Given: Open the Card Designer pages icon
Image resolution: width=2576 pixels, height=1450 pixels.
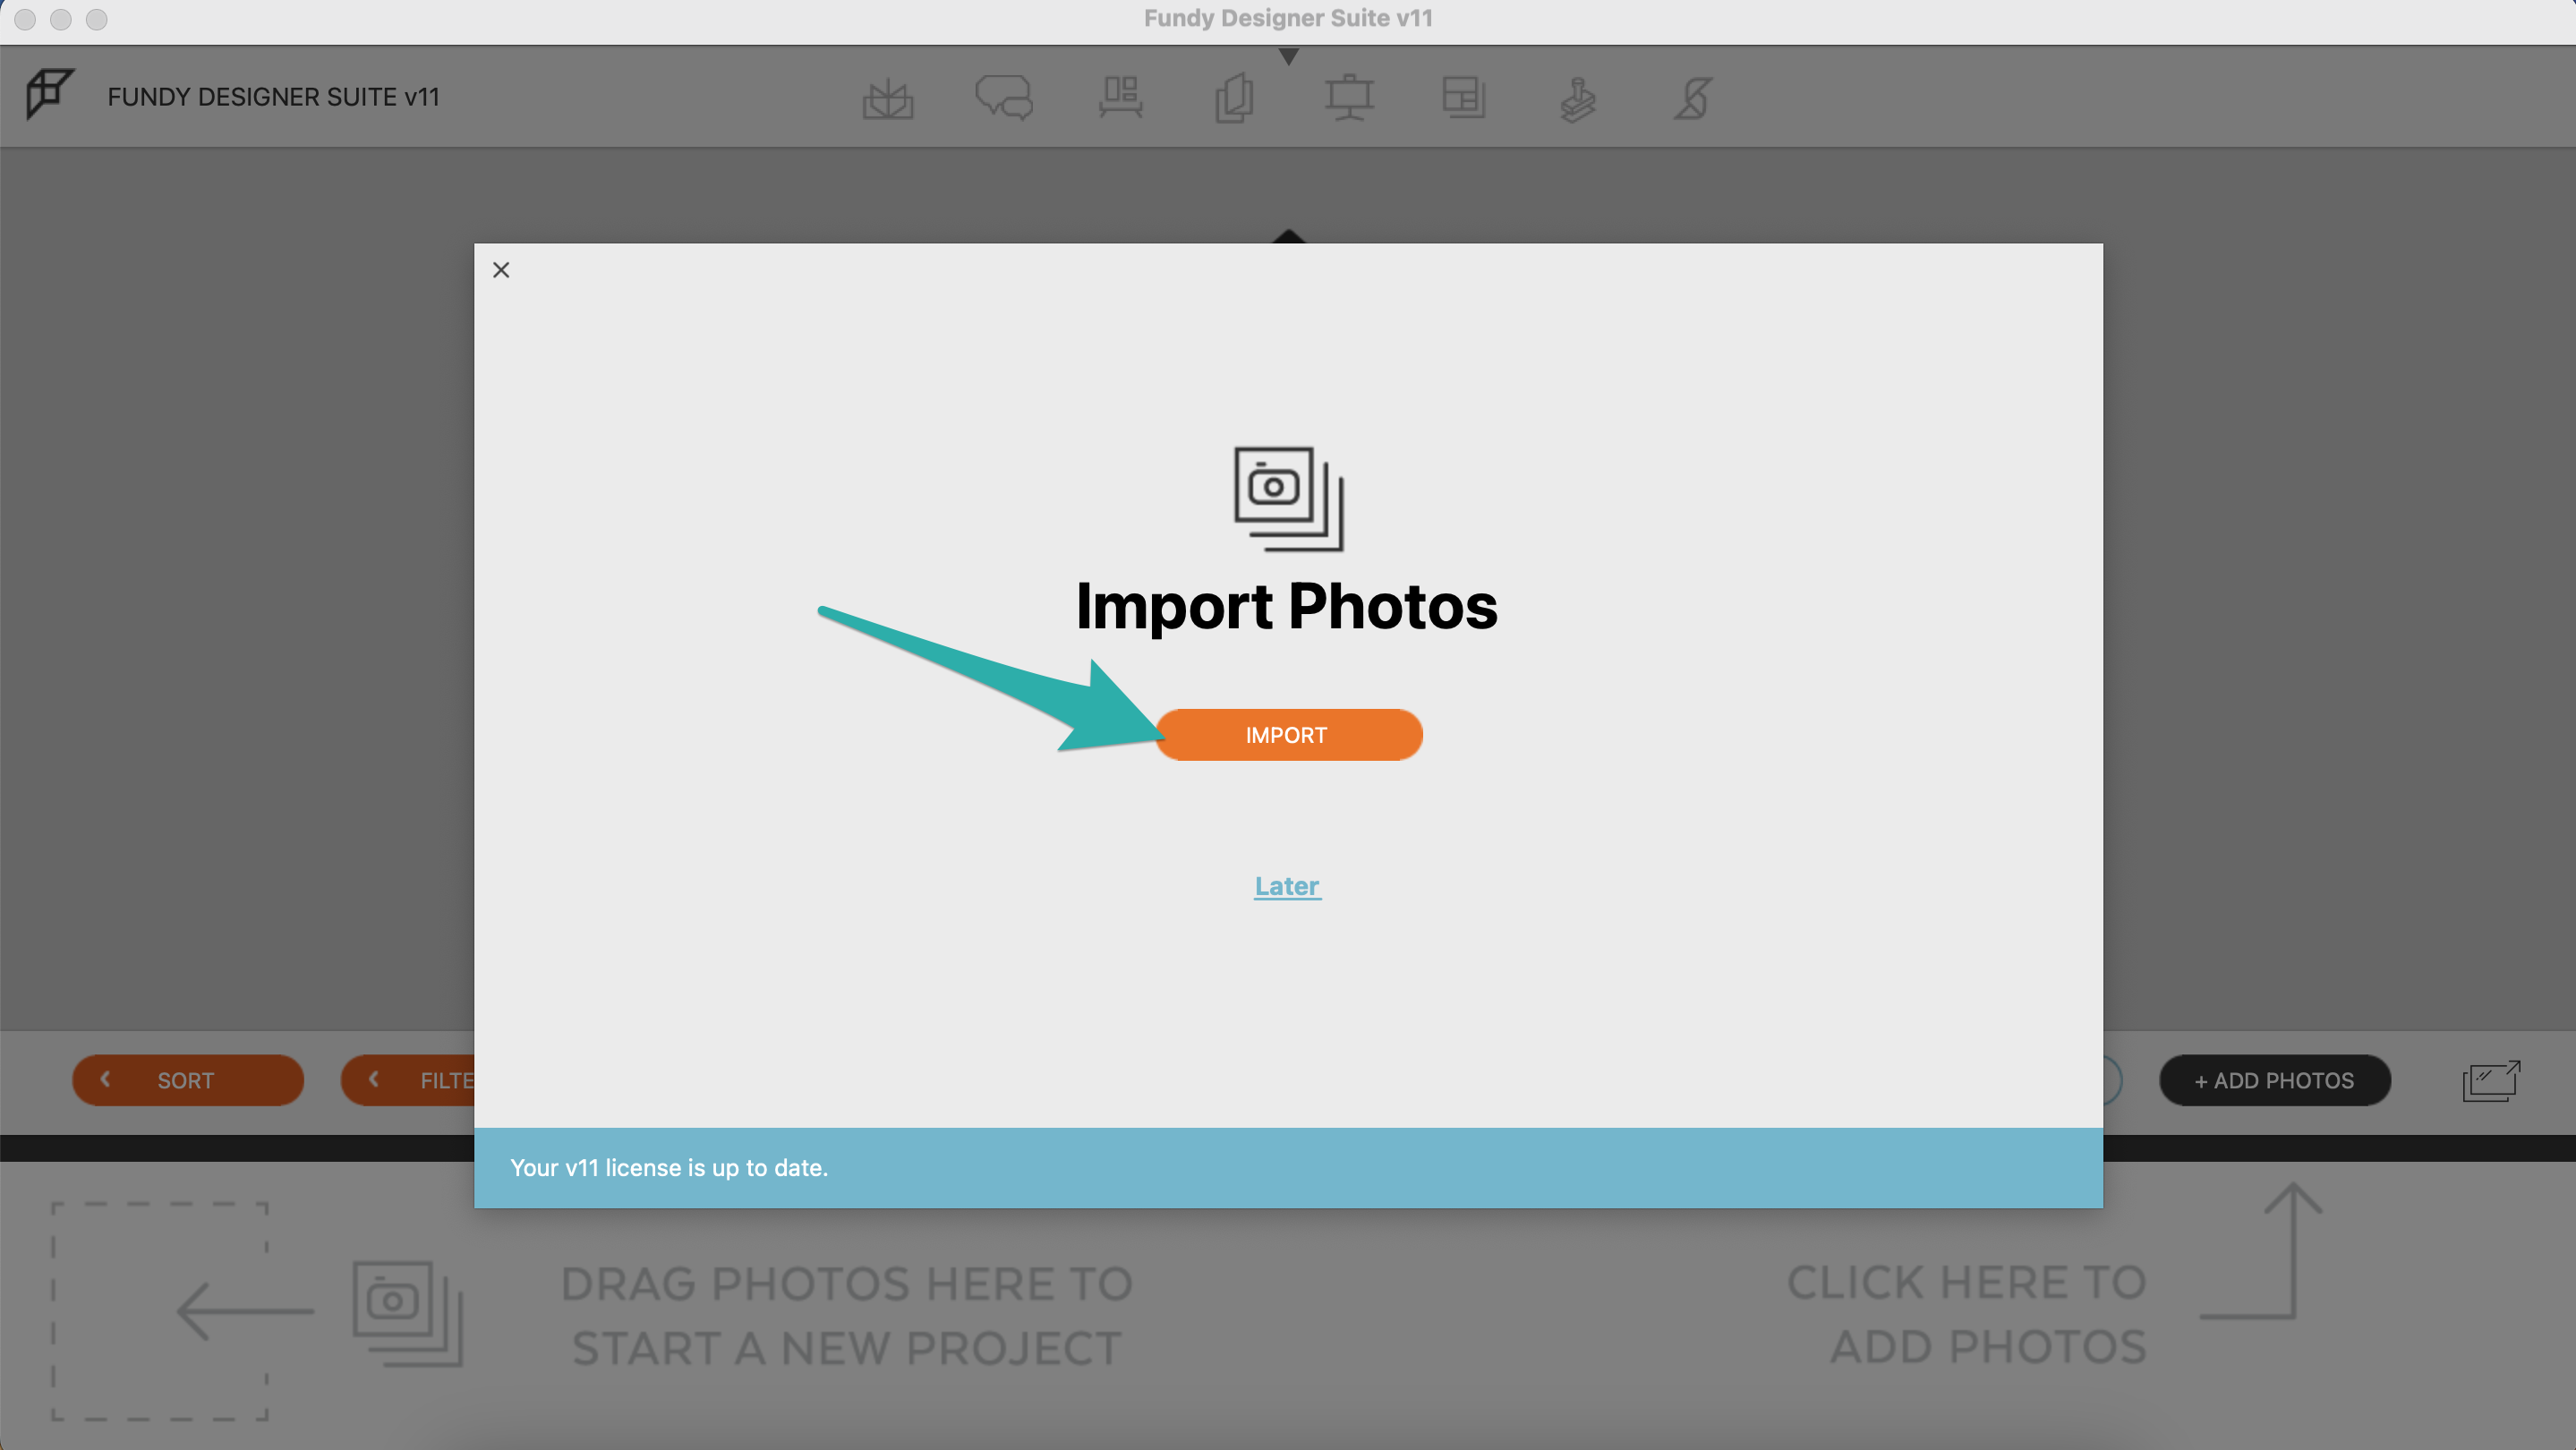Looking at the screenshot, I should coord(1235,98).
